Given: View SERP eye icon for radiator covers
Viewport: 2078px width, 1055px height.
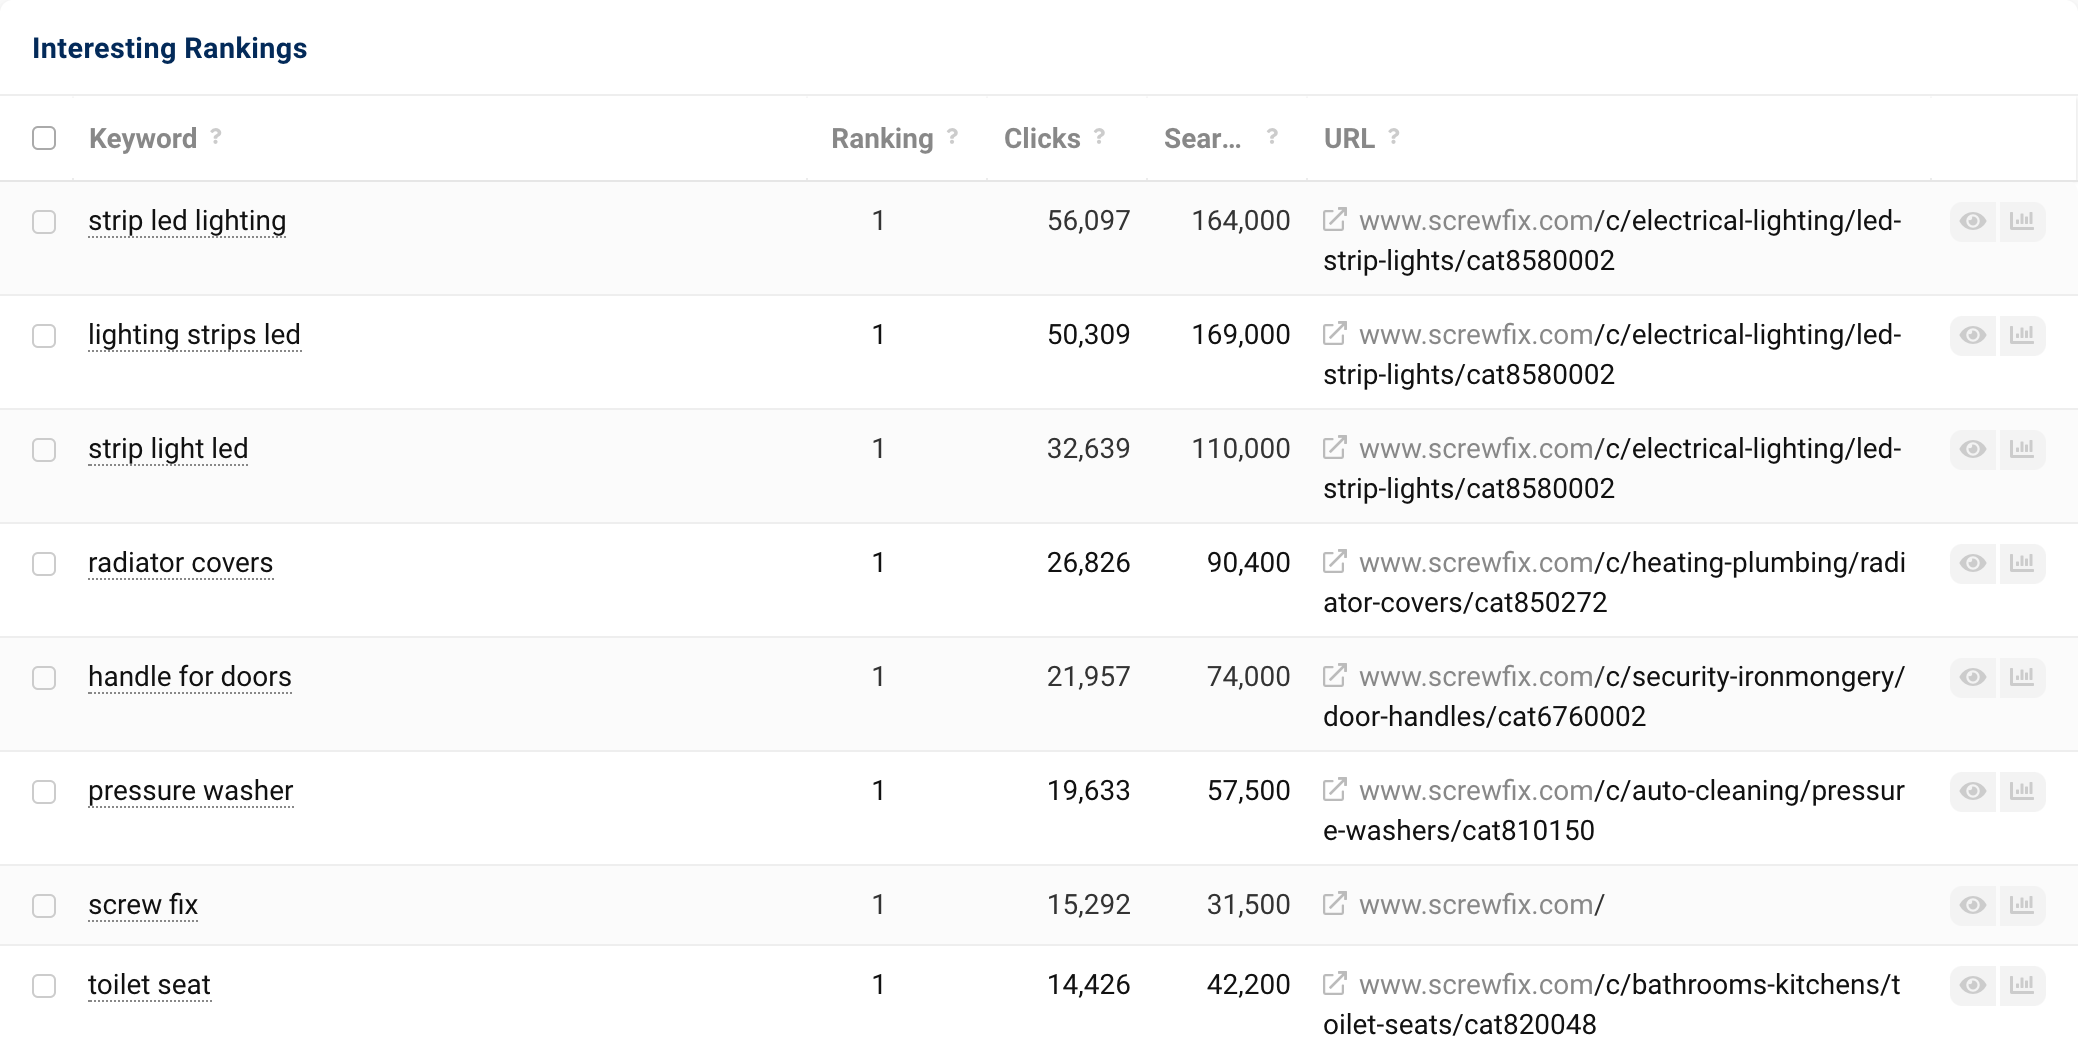Looking at the screenshot, I should [1973, 563].
